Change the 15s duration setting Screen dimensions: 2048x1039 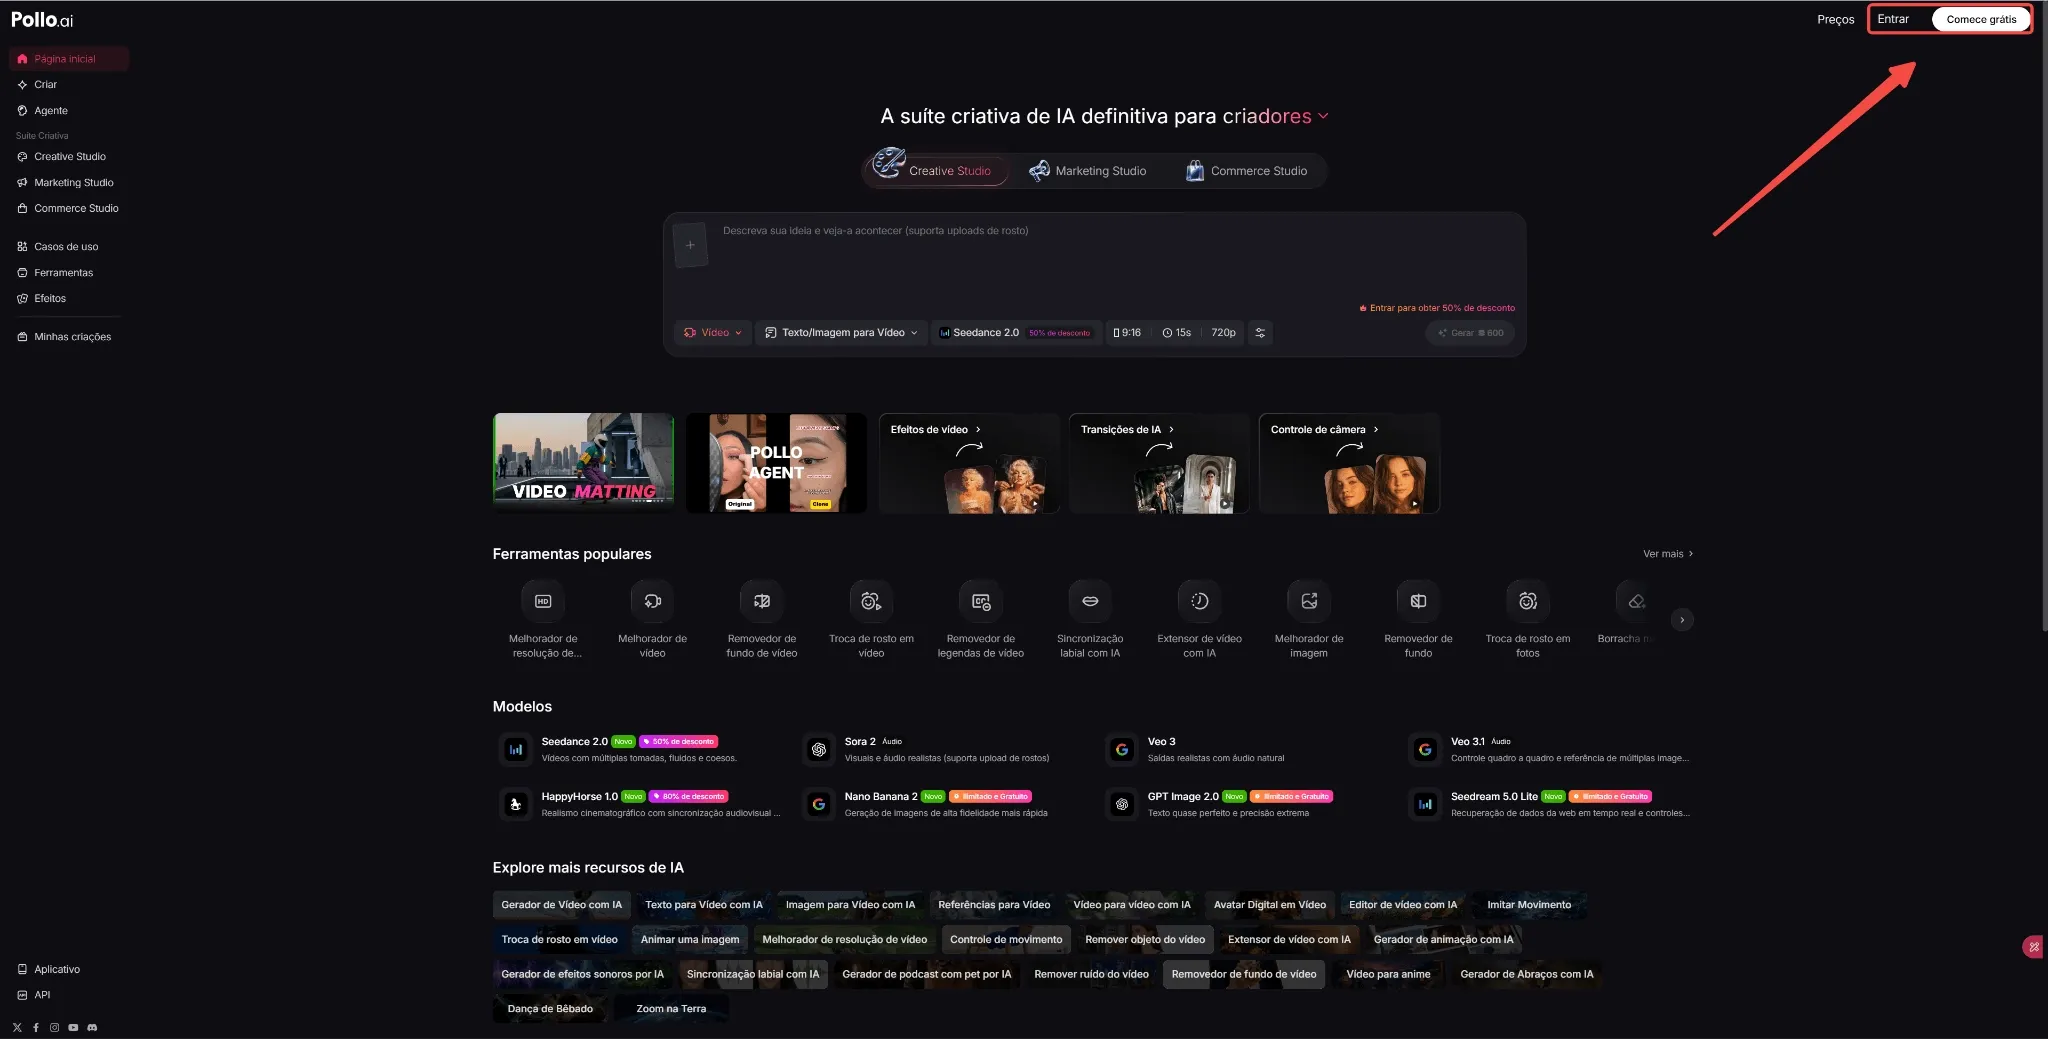(x=1176, y=333)
